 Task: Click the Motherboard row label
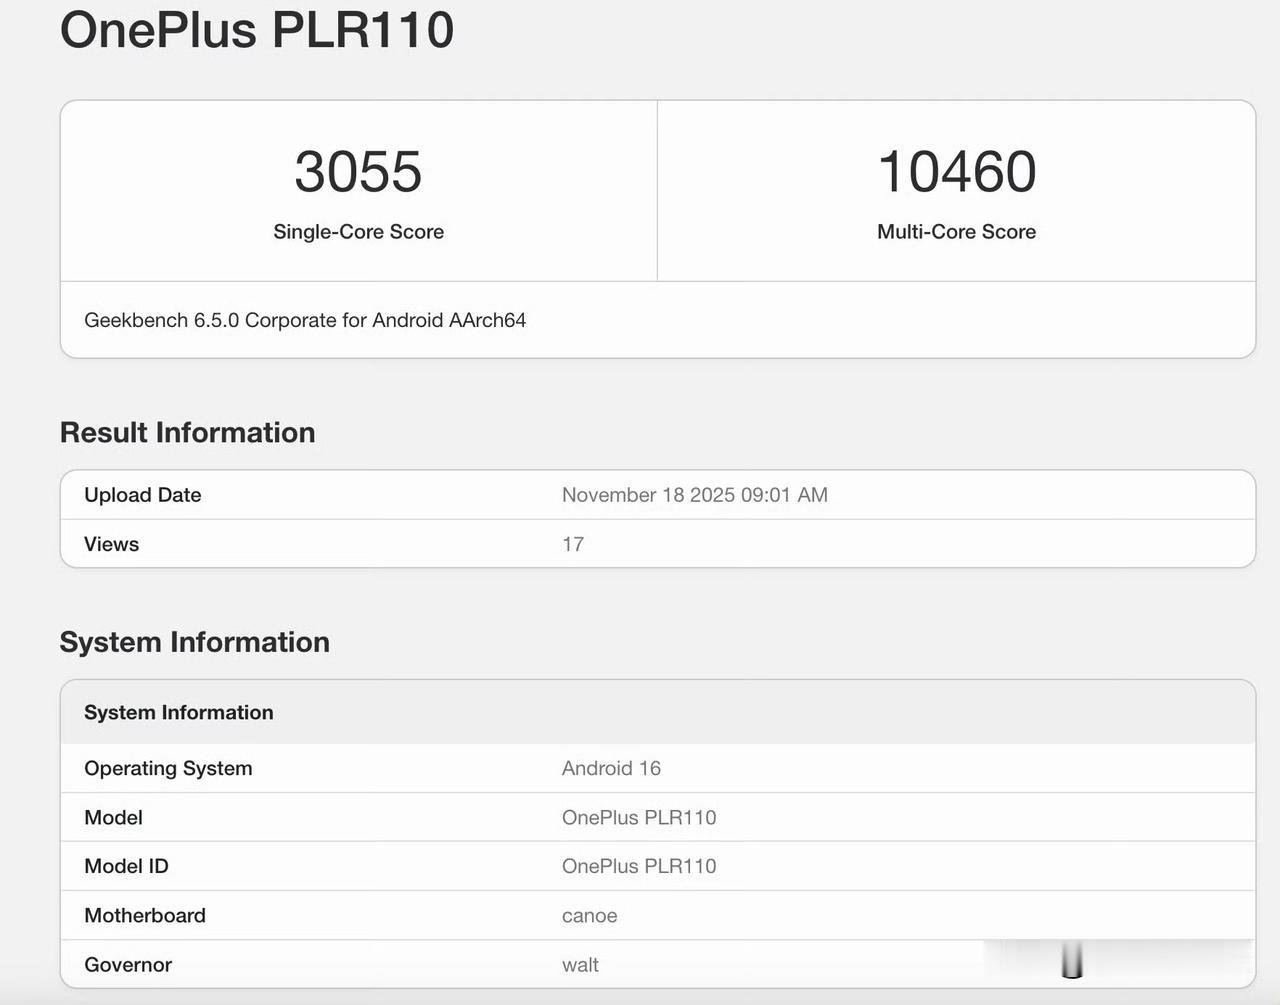(145, 915)
